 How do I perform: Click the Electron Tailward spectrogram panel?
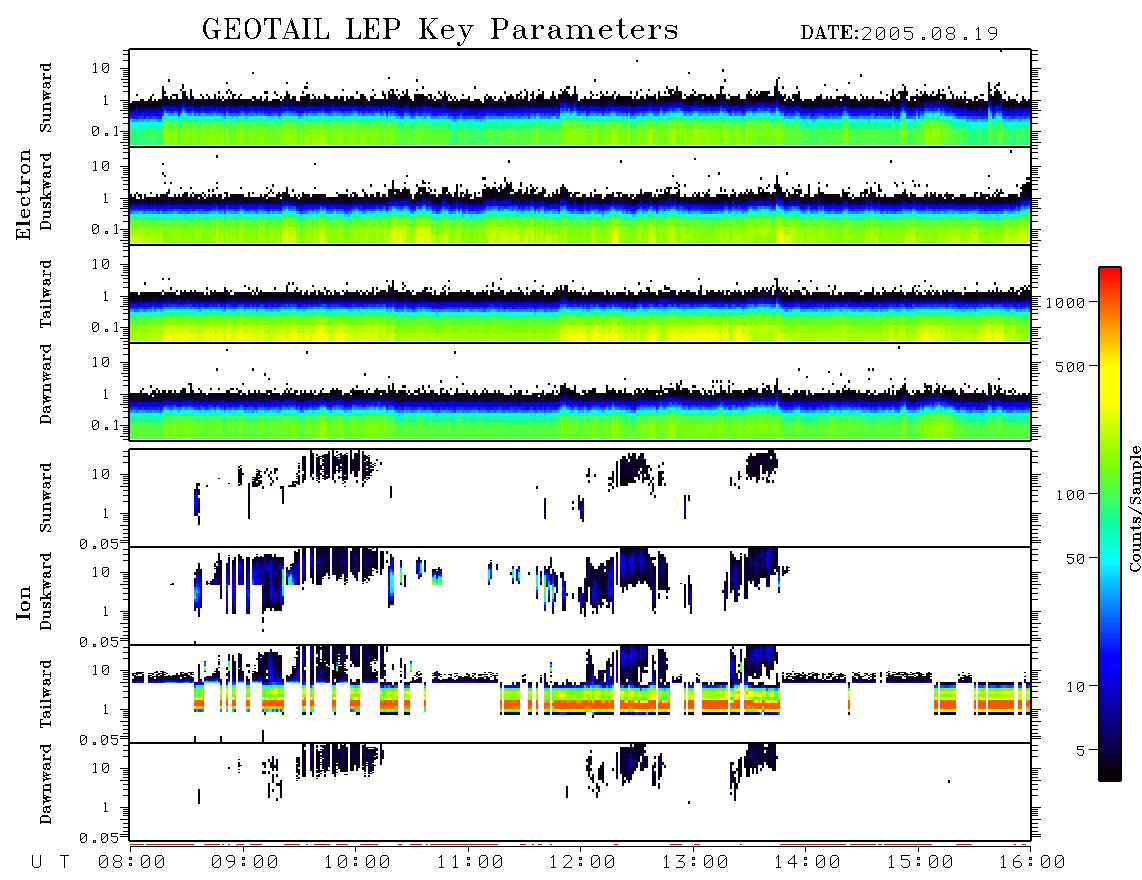(x=580, y=294)
